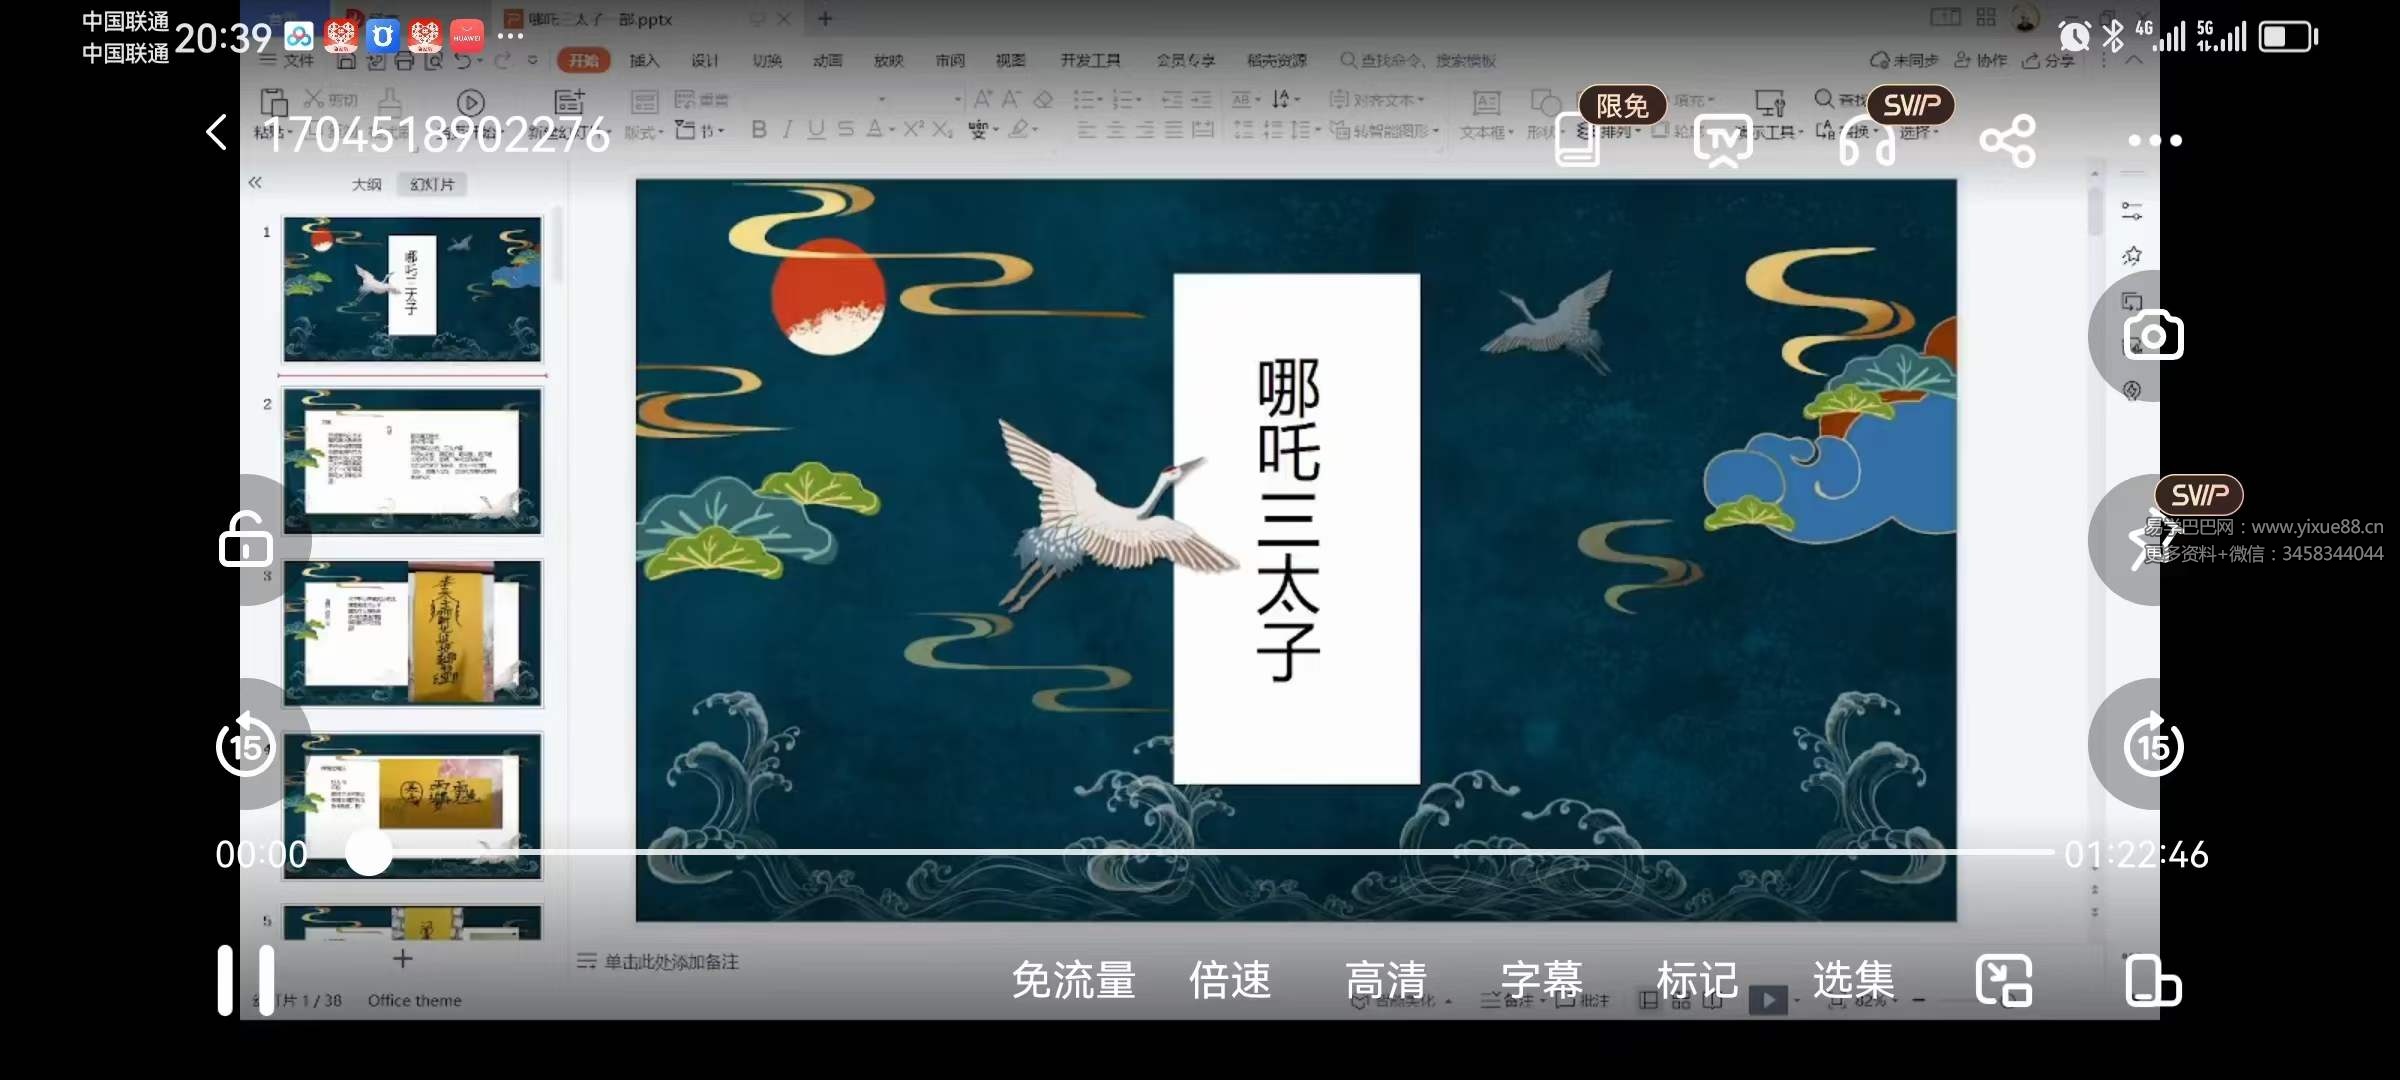Screen dimensions: 2400x1080
Task: Open the 选集 episode list
Action: pyautogui.click(x=1855, y=980)
